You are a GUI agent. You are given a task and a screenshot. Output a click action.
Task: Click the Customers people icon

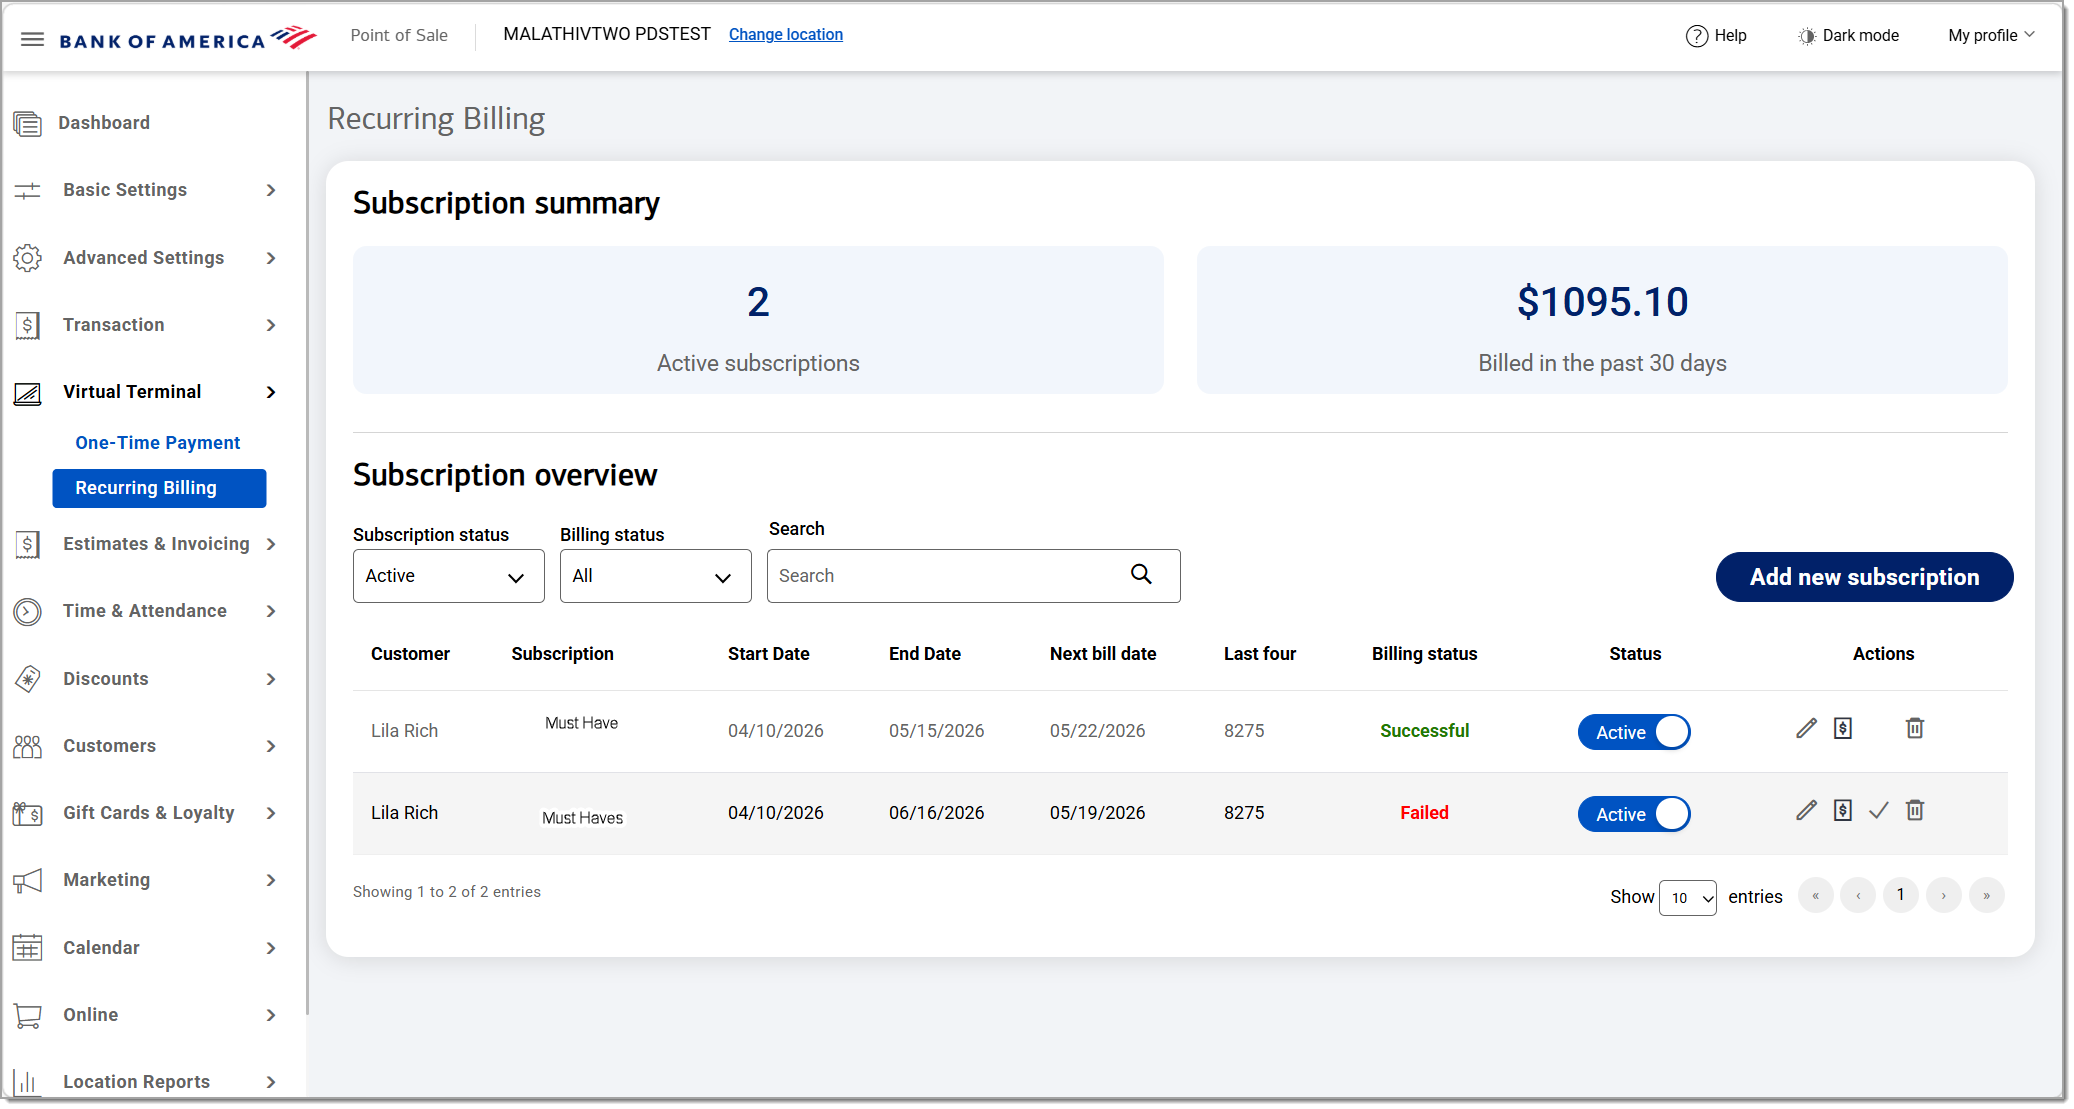click(x=28, y=746)
